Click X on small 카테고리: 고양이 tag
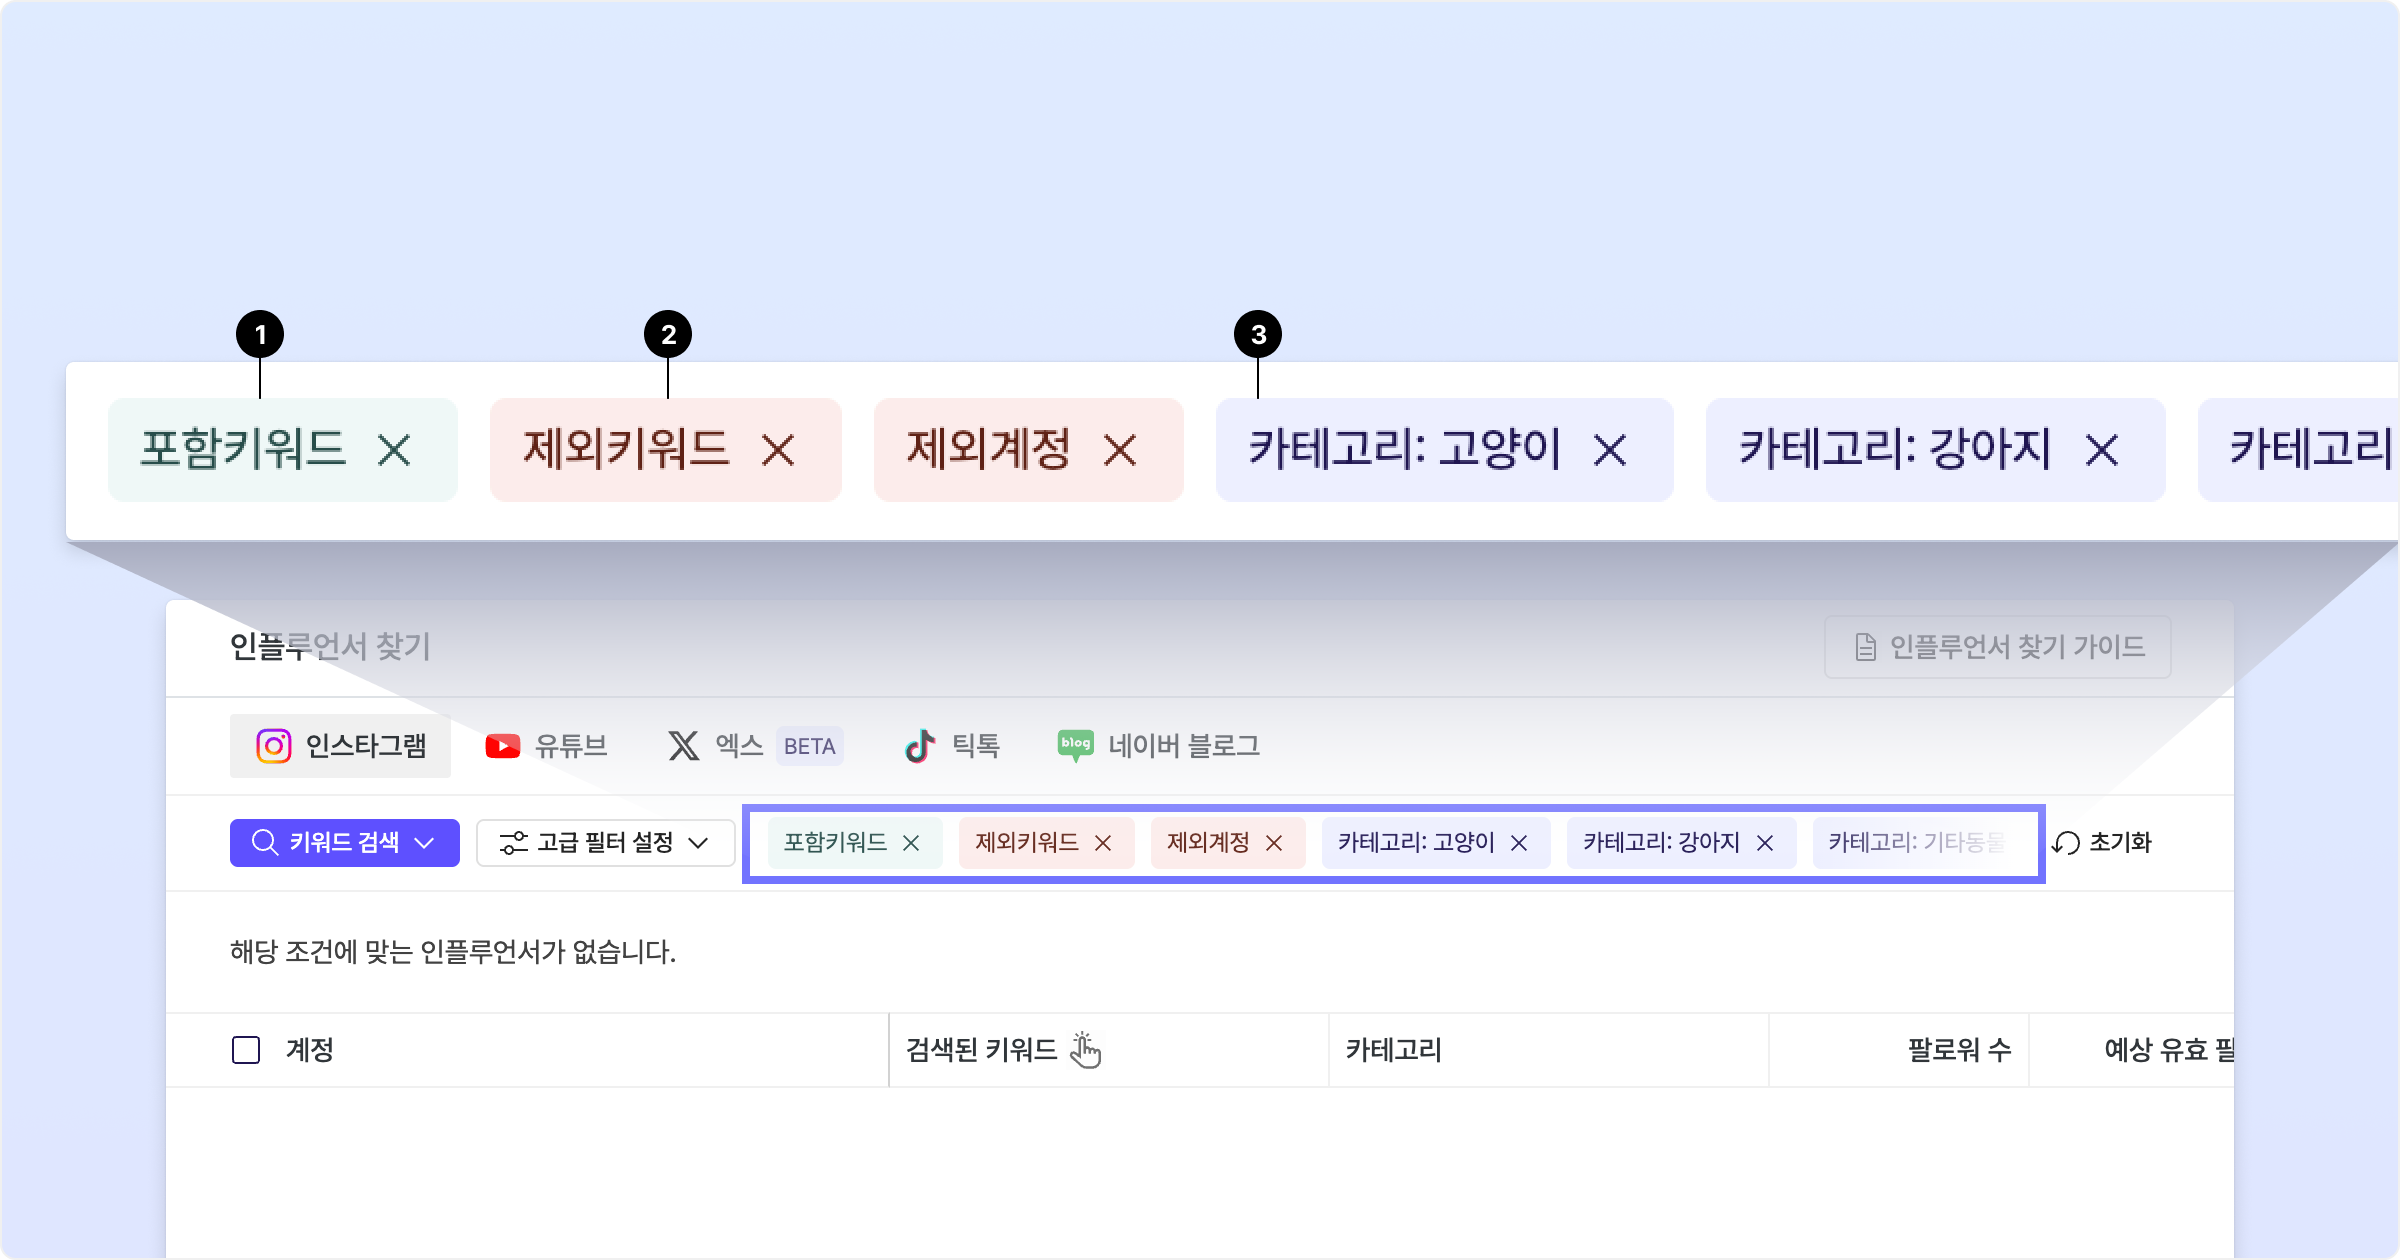2400x1260 pixels. coord(1519,843)
